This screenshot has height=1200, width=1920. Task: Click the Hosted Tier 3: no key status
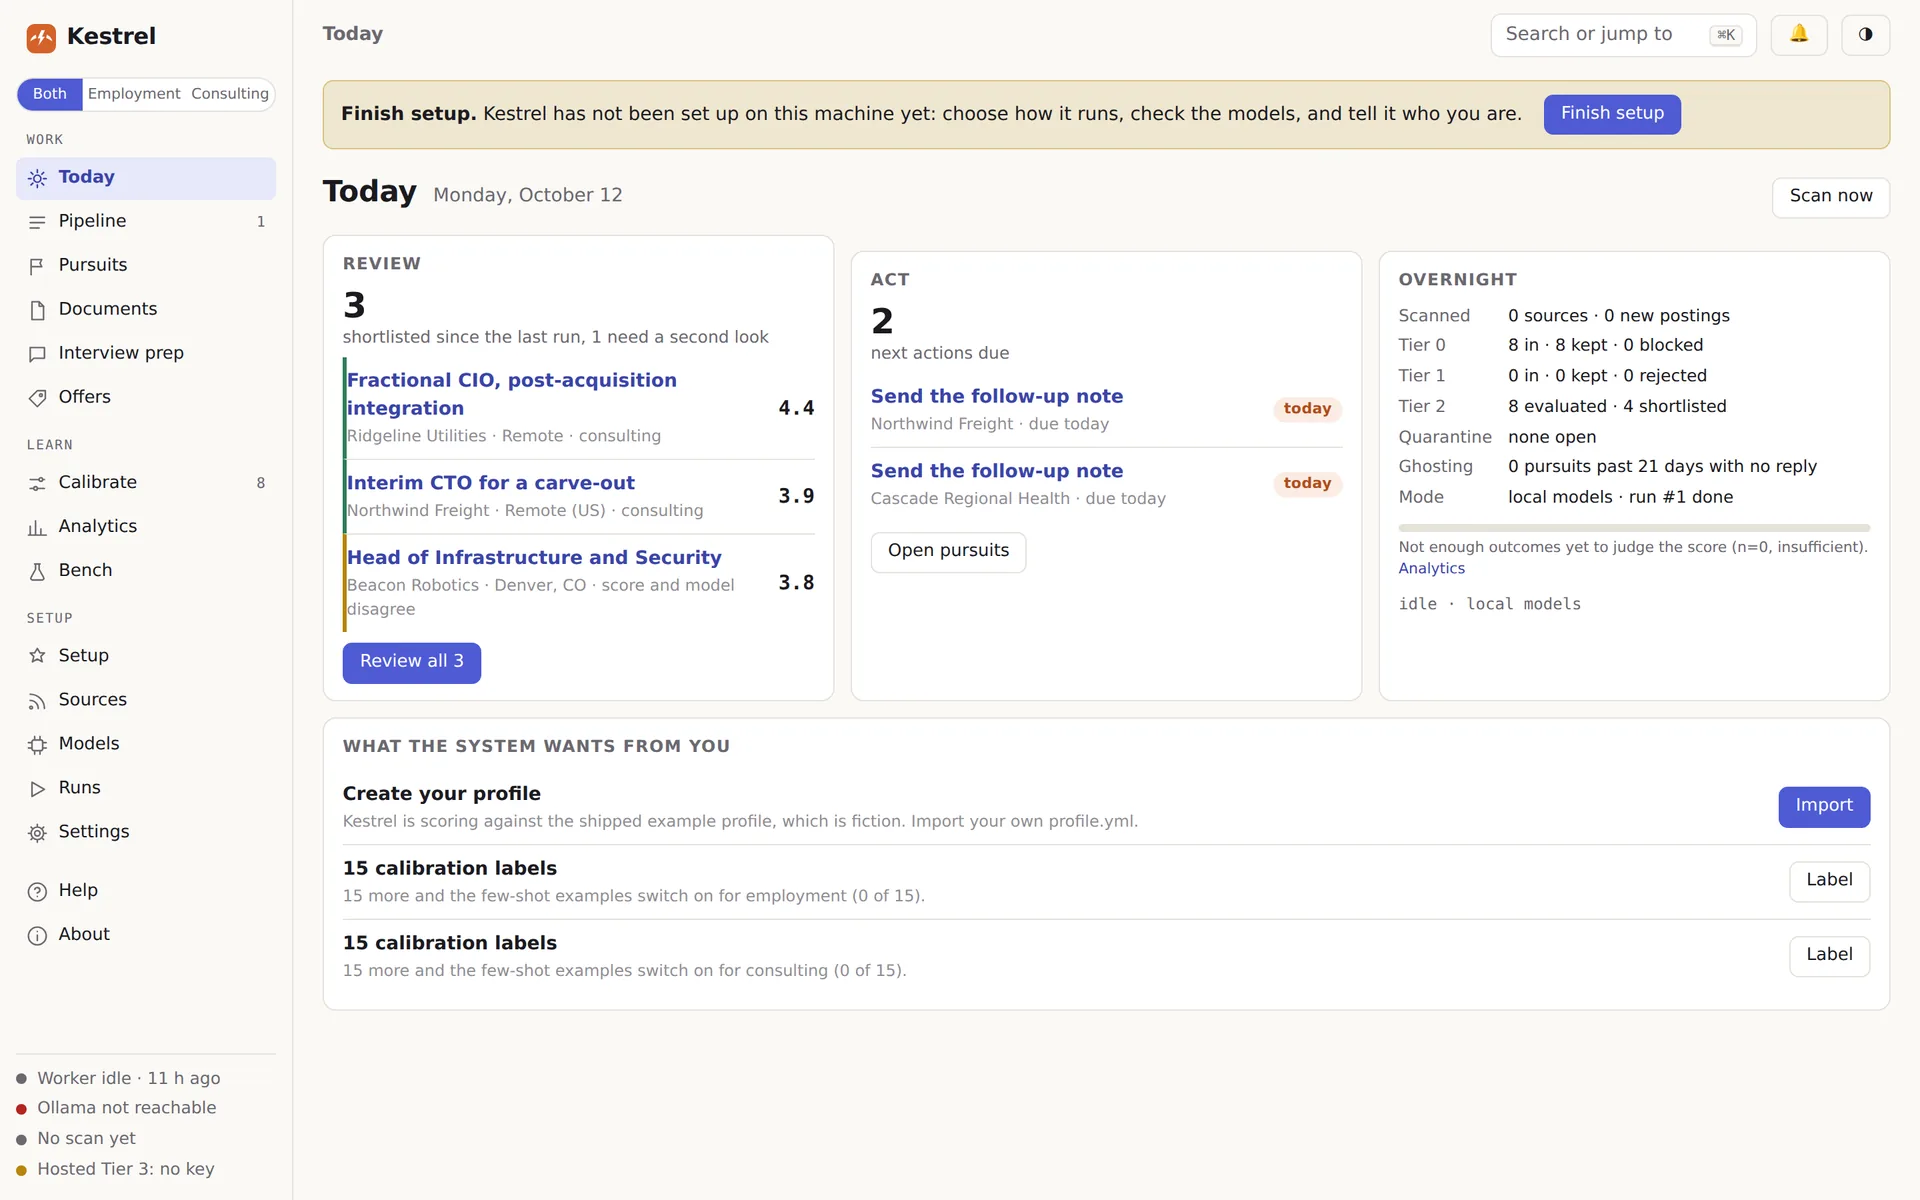[x=115, y=1170]
